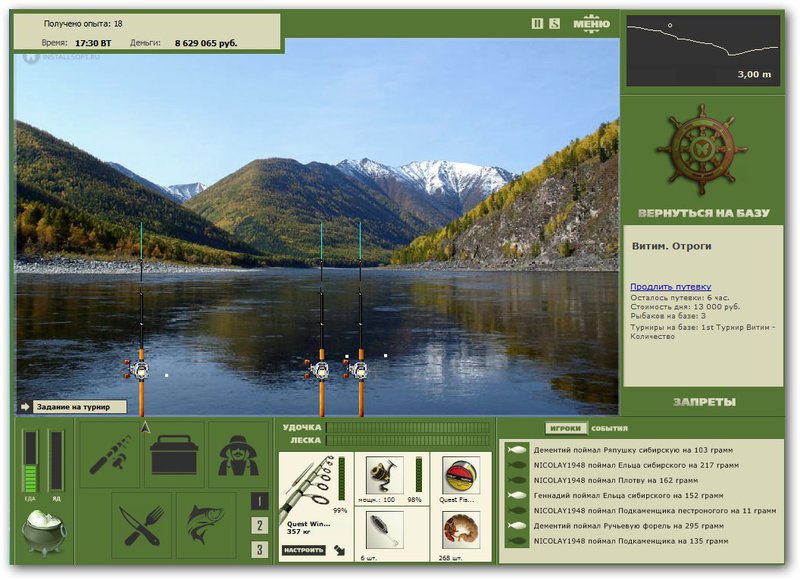Click text Геннадий поймал Ельца сибирского на 152 грамм

[x=628, y=495]
